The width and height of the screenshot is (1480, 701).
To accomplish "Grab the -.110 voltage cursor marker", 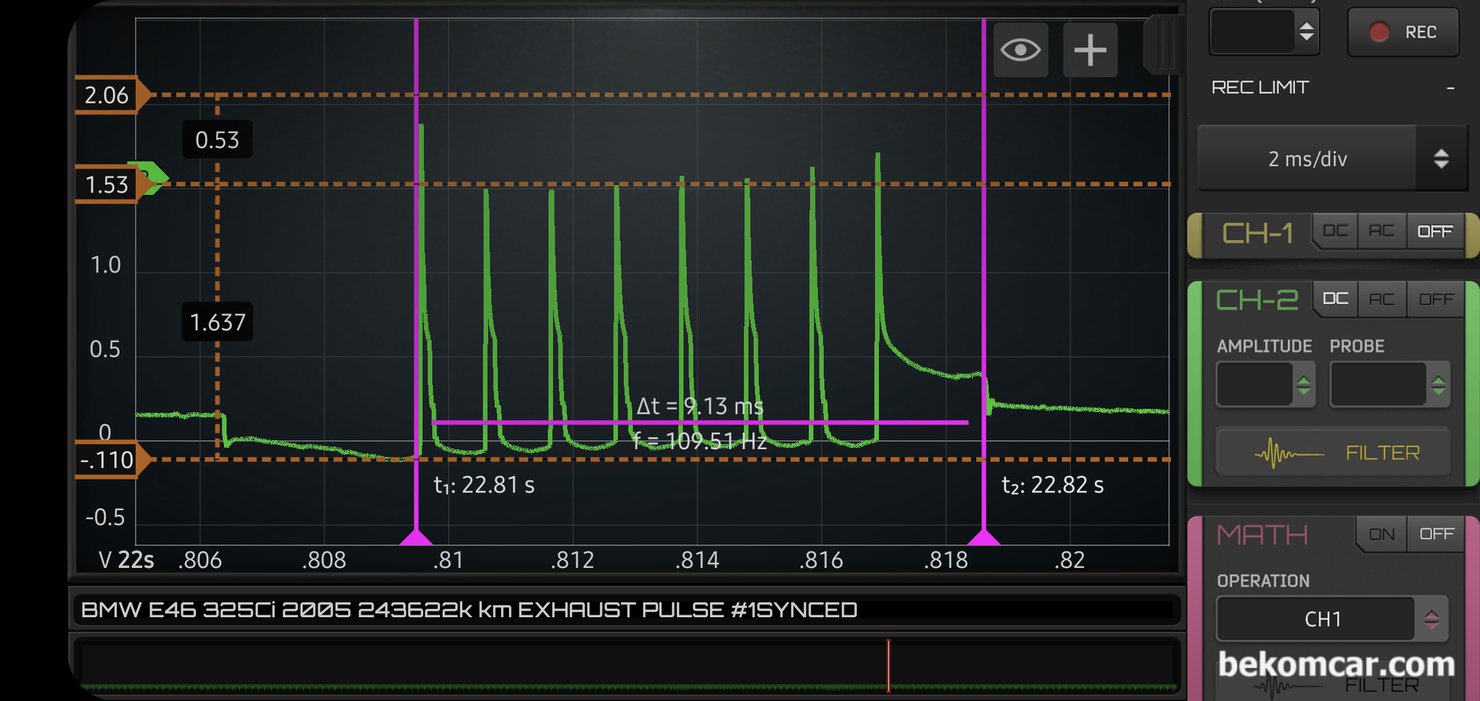I will (112, 460).
